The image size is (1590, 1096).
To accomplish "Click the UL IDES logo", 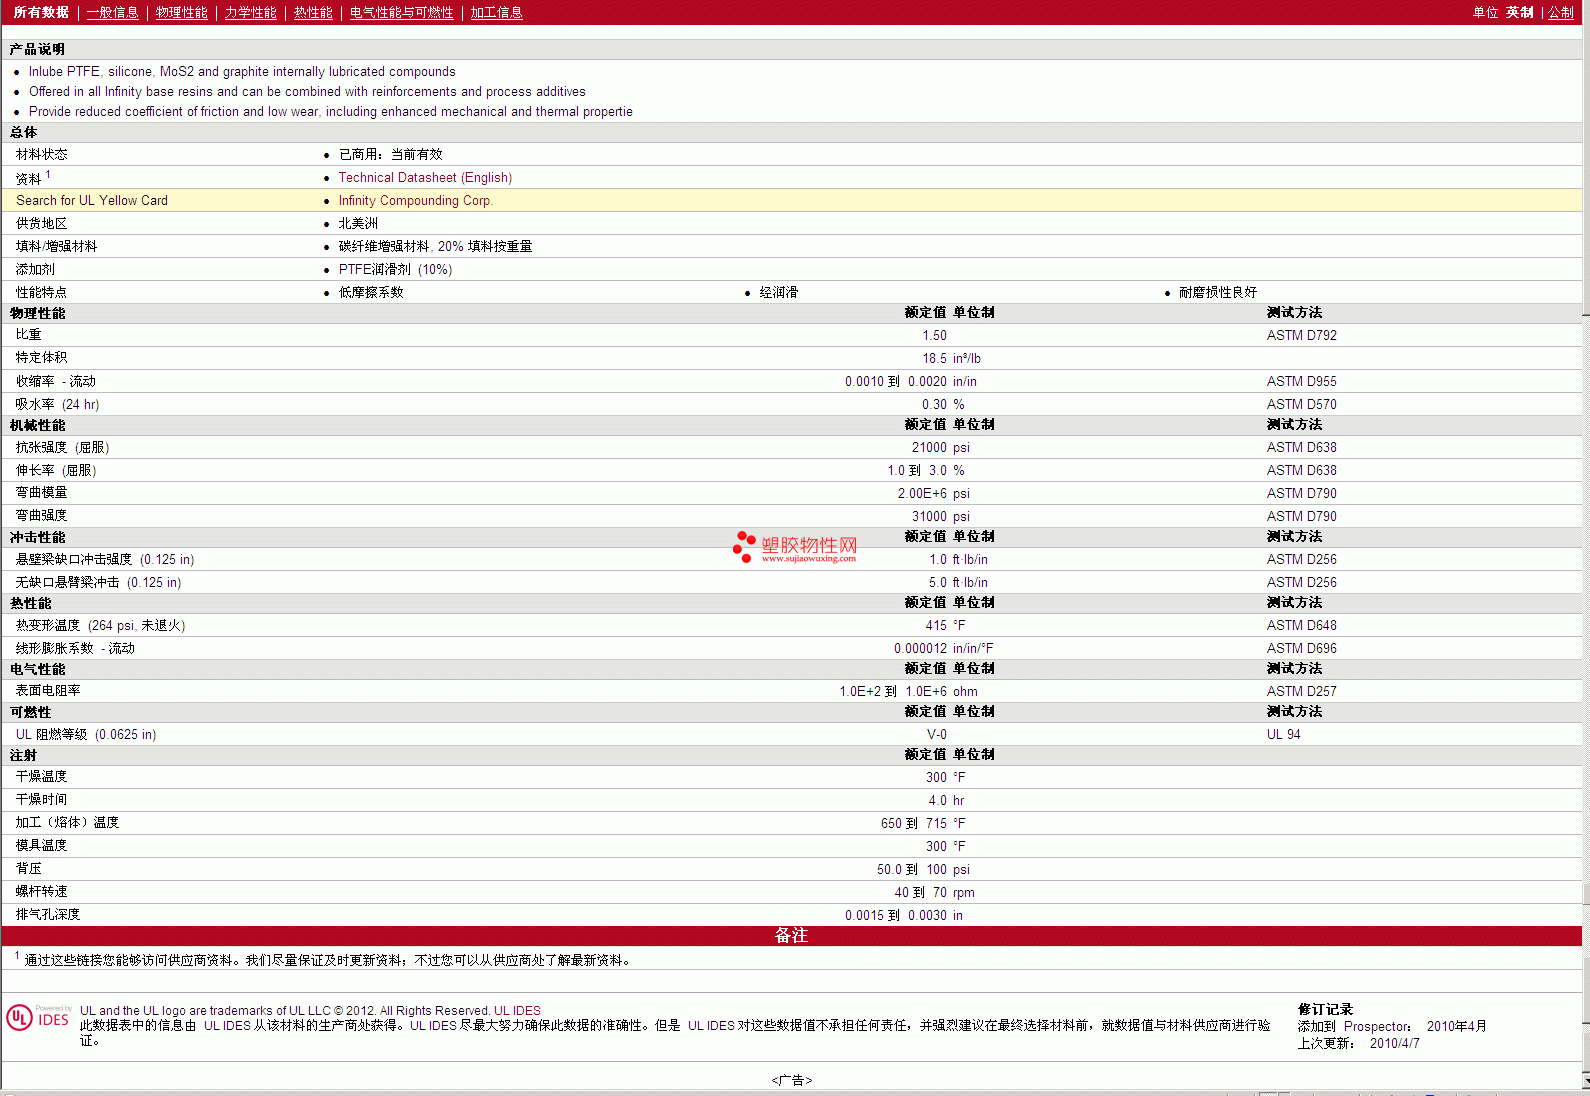I will click(x=38, y=1018).
